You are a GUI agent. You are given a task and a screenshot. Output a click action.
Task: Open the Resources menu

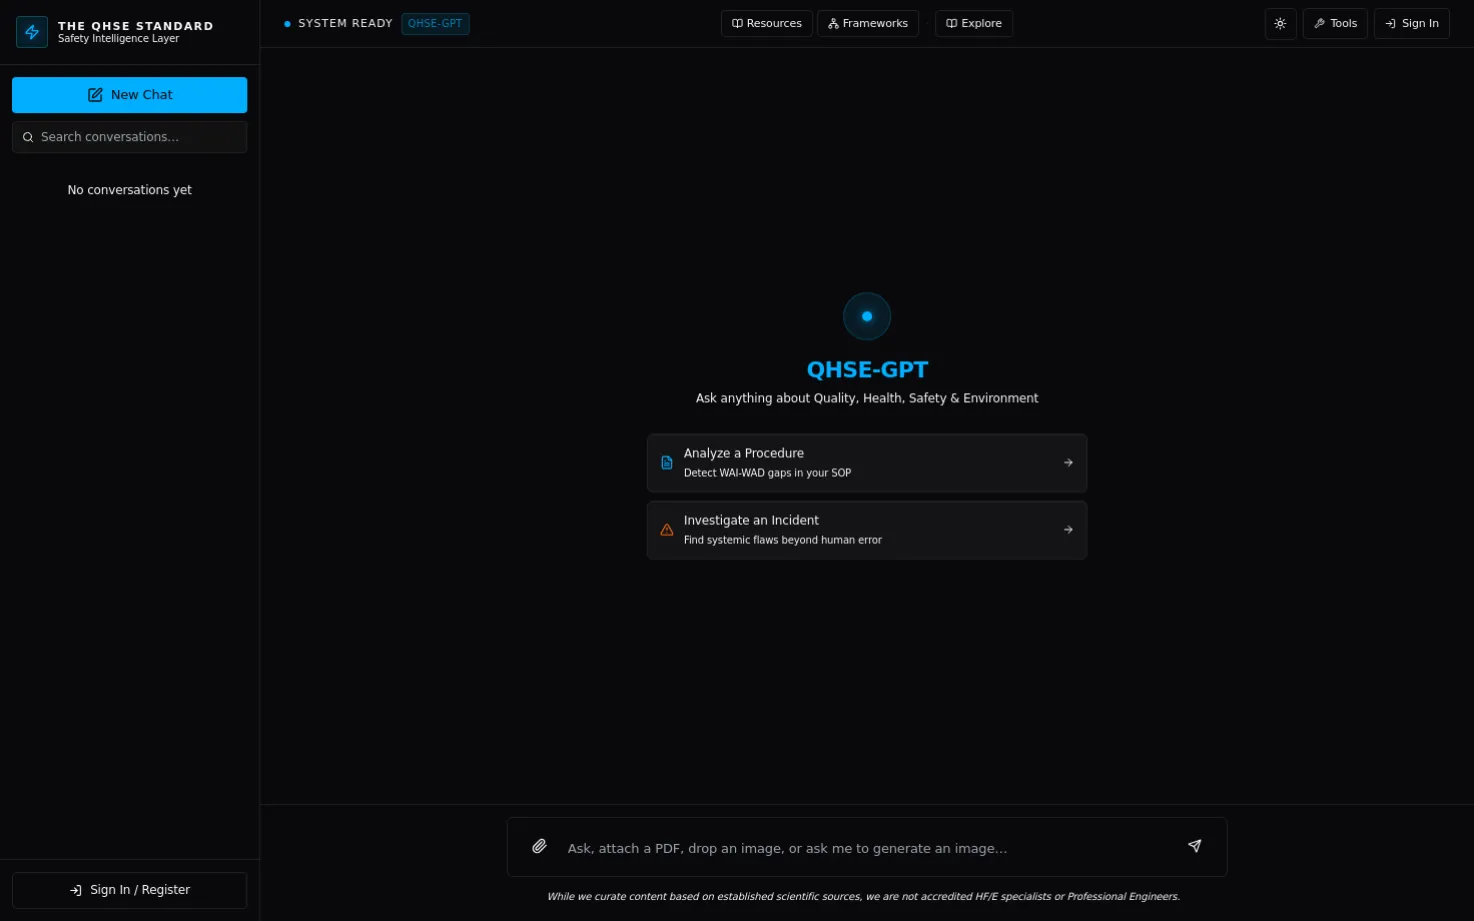(x=767, y=24)
